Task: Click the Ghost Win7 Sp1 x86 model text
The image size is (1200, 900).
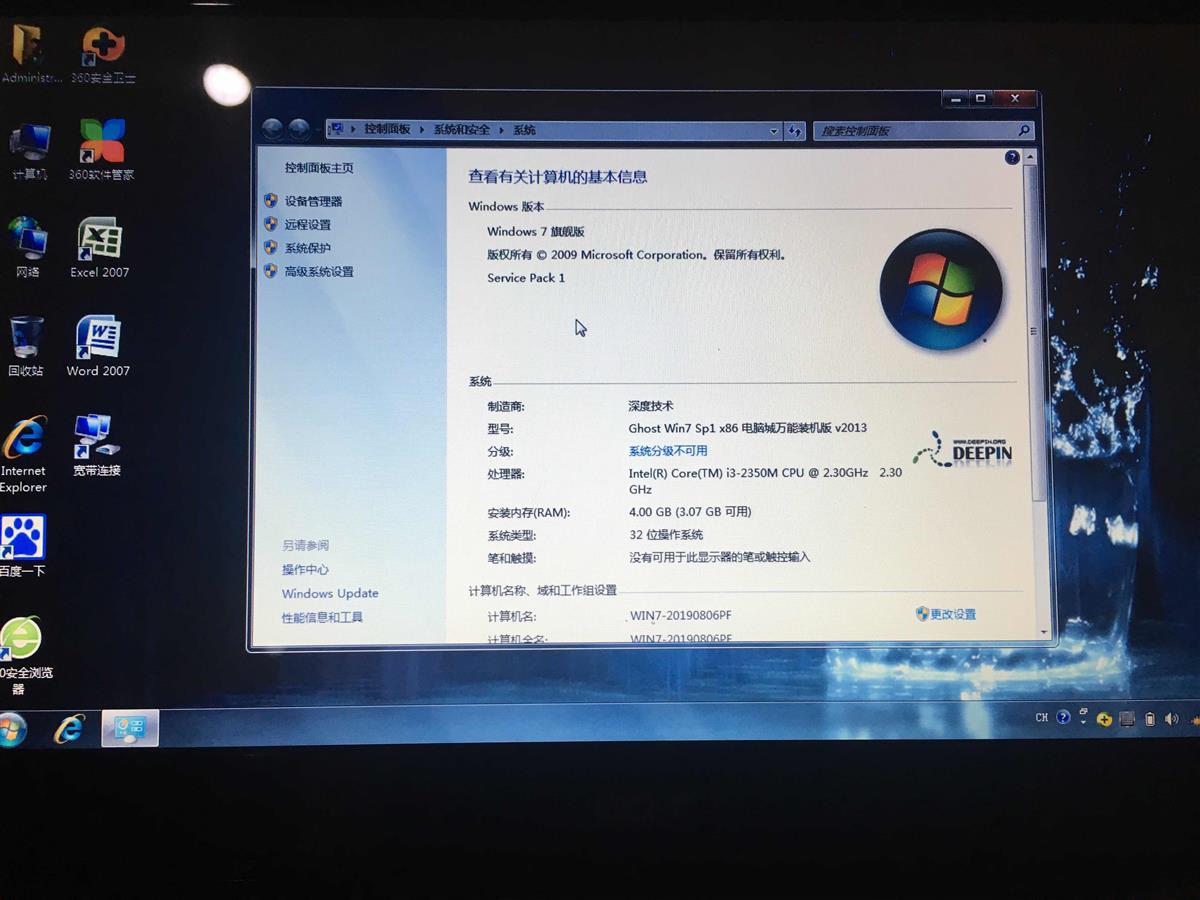Action: coord(747,427)
